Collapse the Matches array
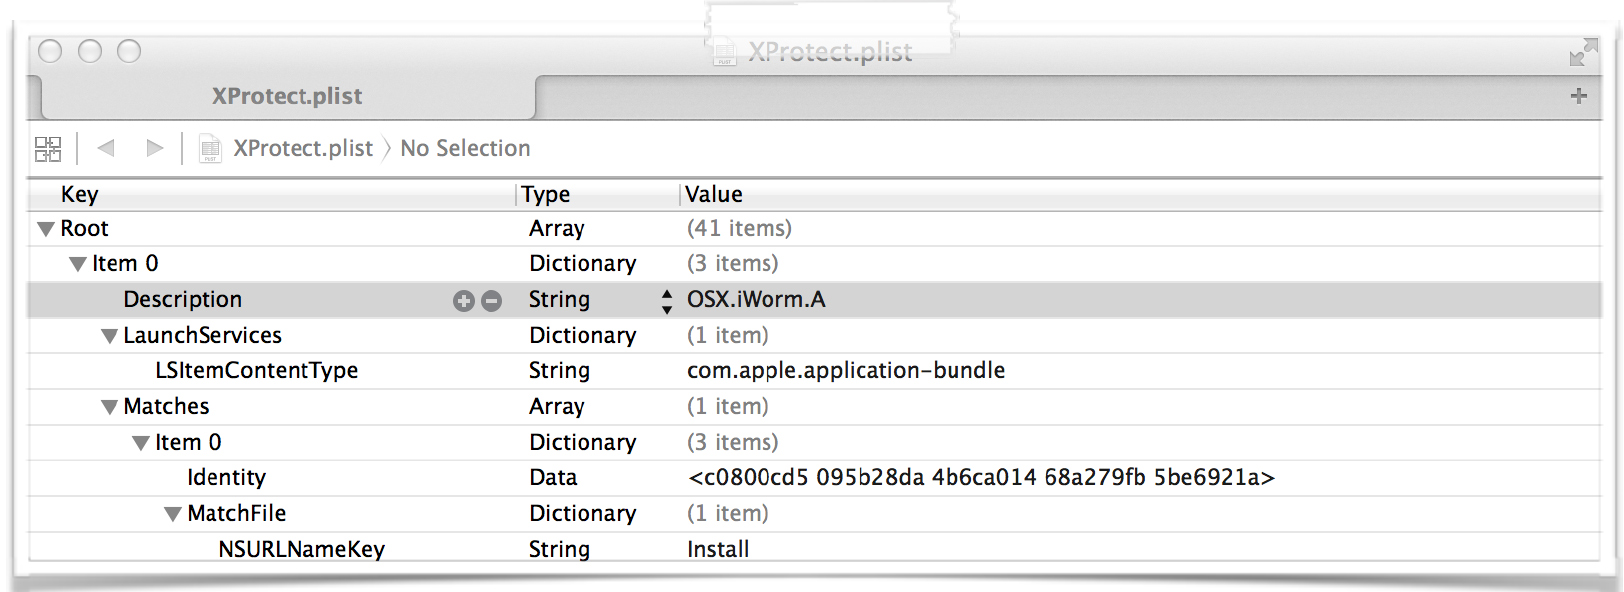The width and height of the screenshot is (1624, 592). (x=110, y=407)
